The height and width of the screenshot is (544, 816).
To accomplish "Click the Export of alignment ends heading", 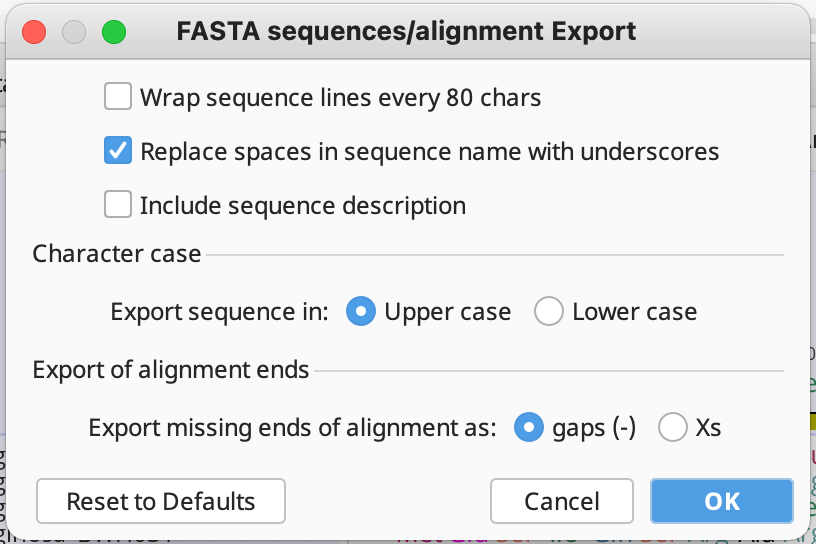I will [x=171, y=370].
